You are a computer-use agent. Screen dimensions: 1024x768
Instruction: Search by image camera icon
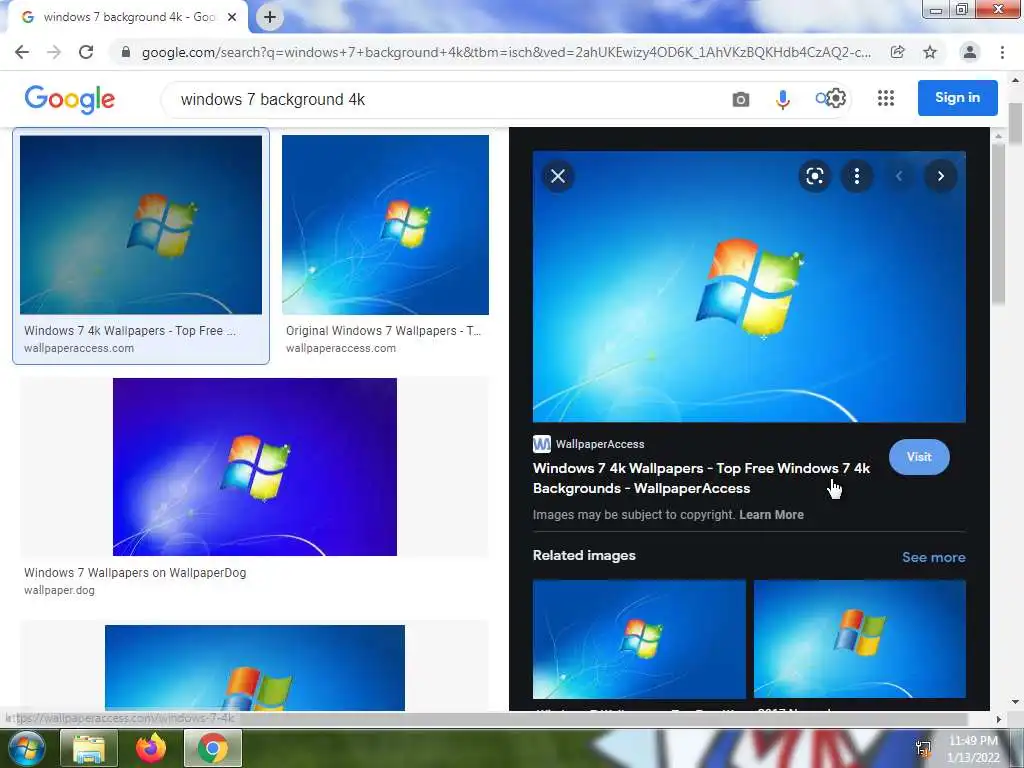741,99
